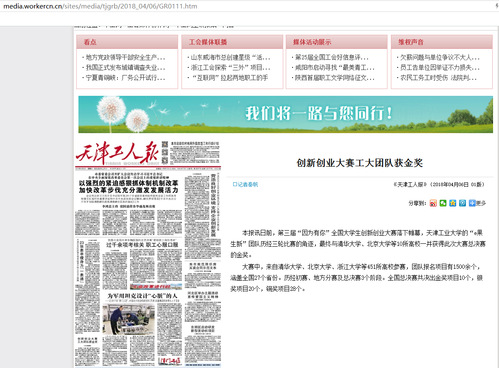Image resolution: width=499 pixels, height=368 pixels.
Task: Share to QQ Zone star icon
Action: (x=452, y=203)
